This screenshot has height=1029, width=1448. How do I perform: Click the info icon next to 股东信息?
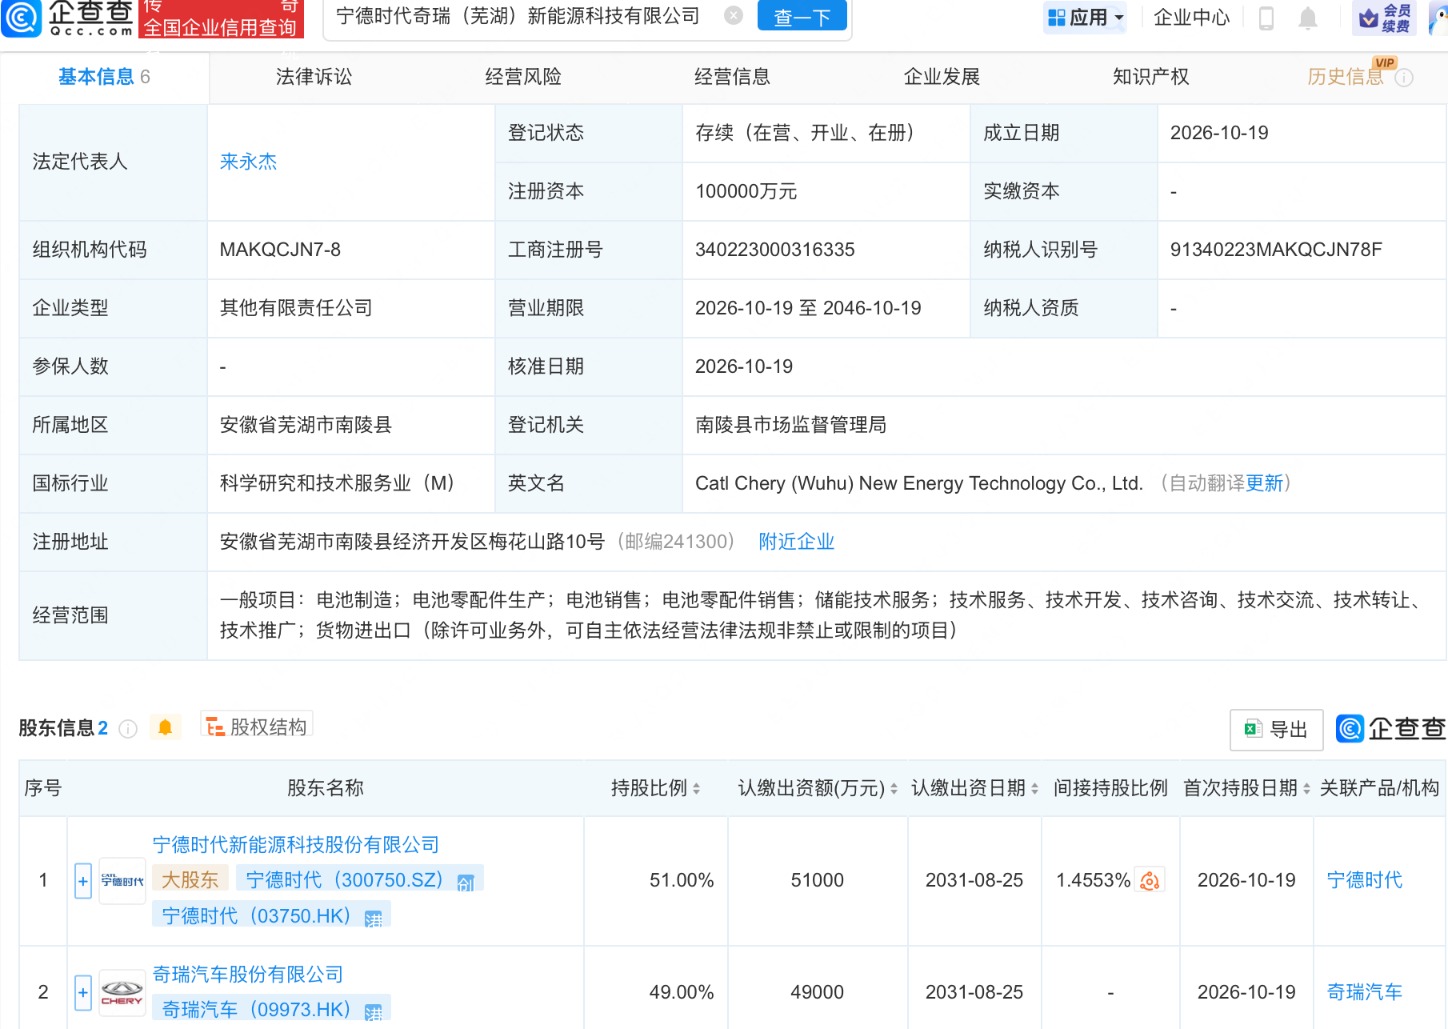128,729
